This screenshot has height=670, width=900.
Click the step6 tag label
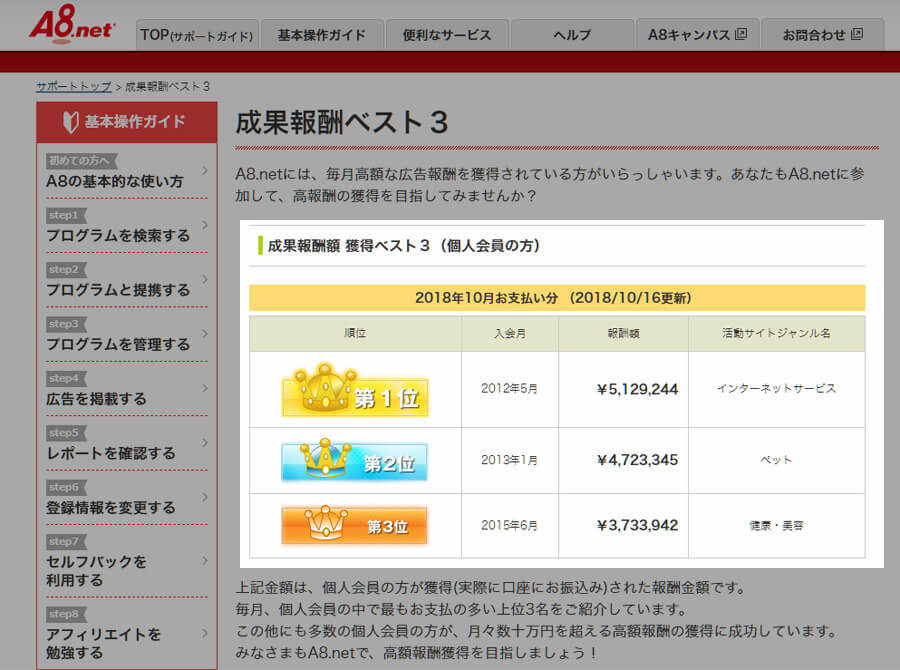[x=66, y=487]
